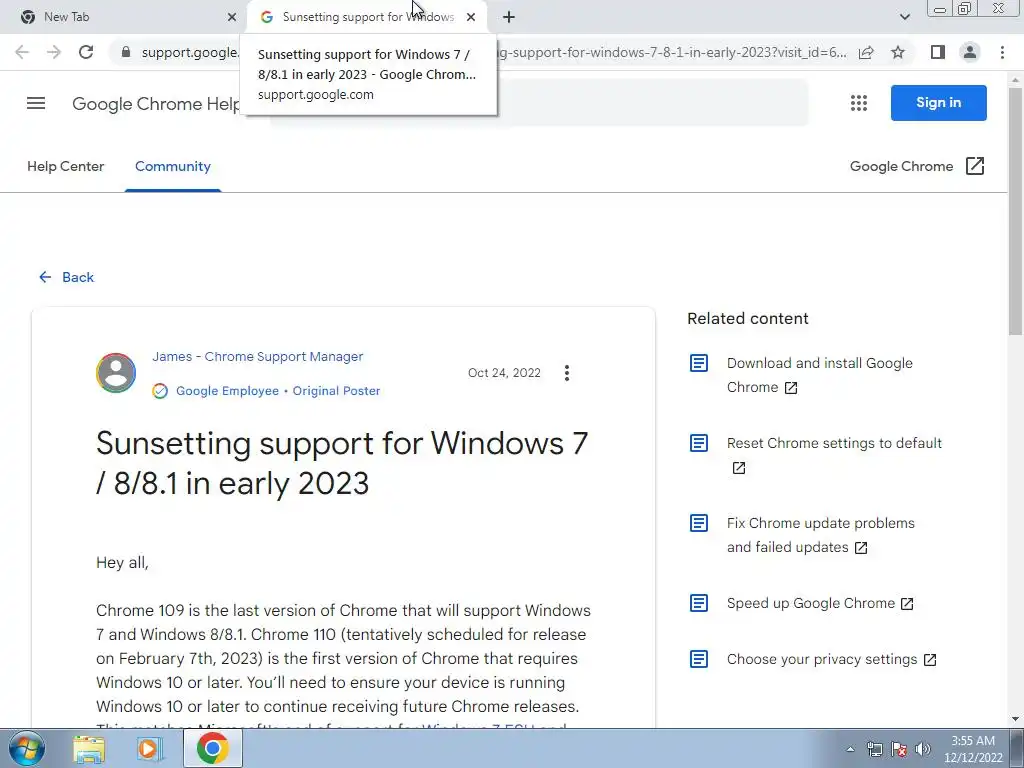The width and height of the screenshot is (1024, 768).
Task: Click Chrome icon in taskbar
Action: [212, 748]
